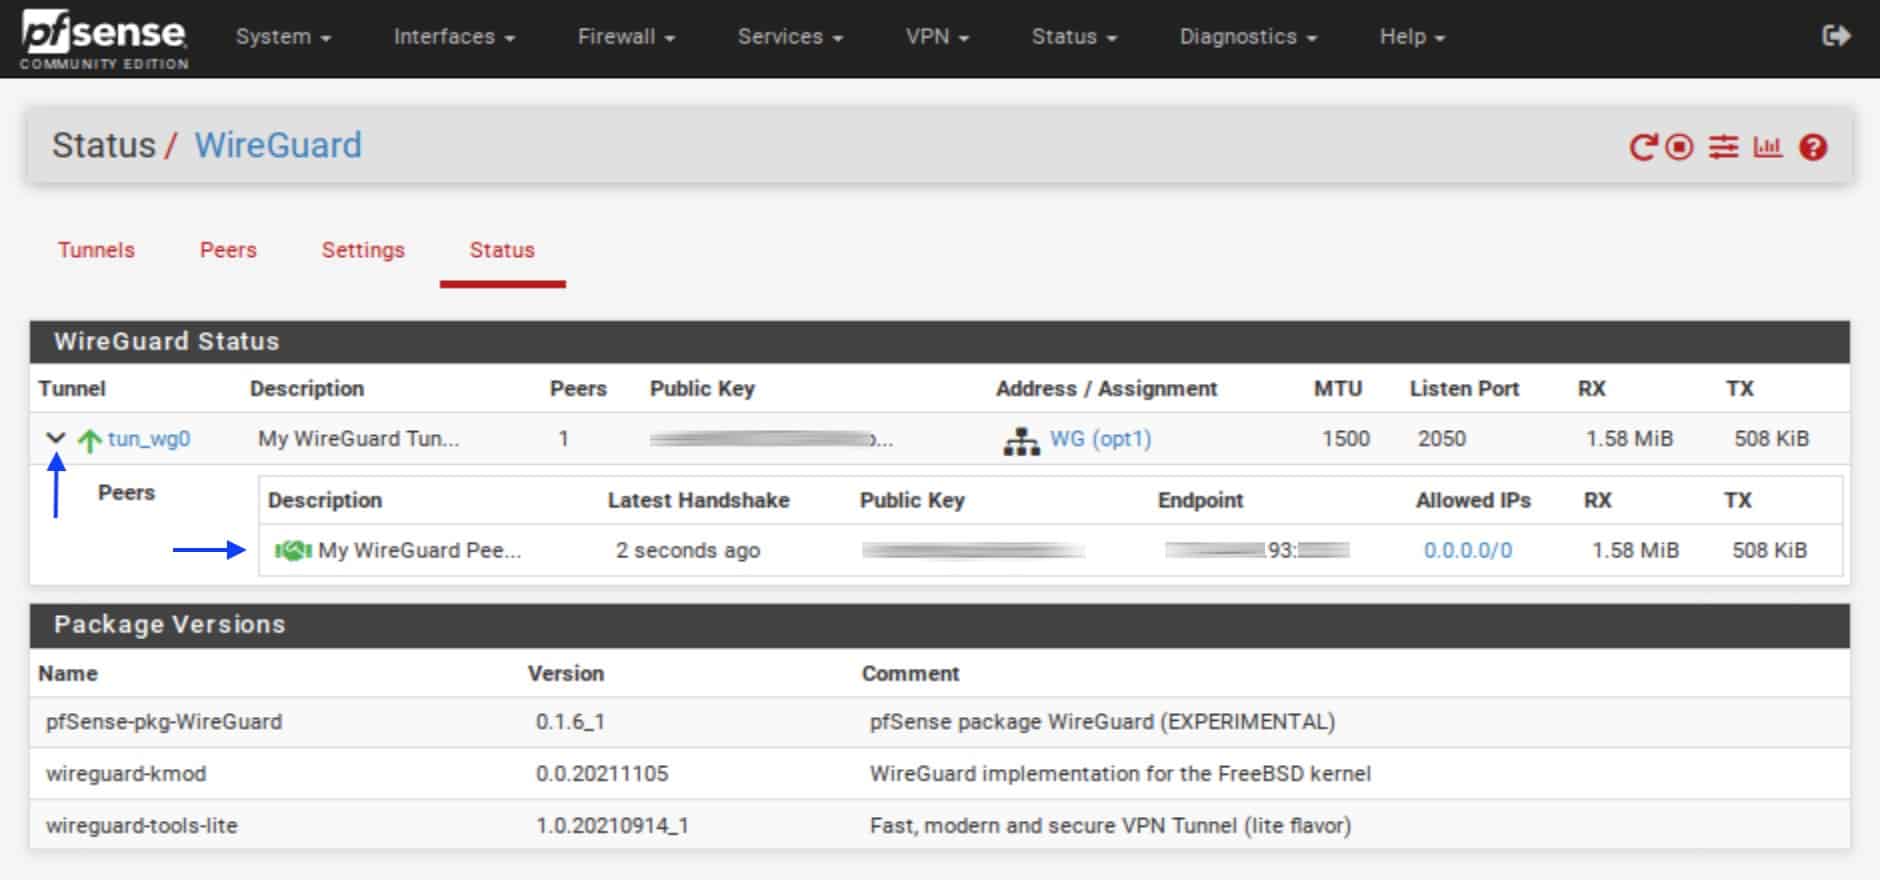Click the green handshake icon of the peer
This screenshot has height=880, width=1880.
point(293,550)
